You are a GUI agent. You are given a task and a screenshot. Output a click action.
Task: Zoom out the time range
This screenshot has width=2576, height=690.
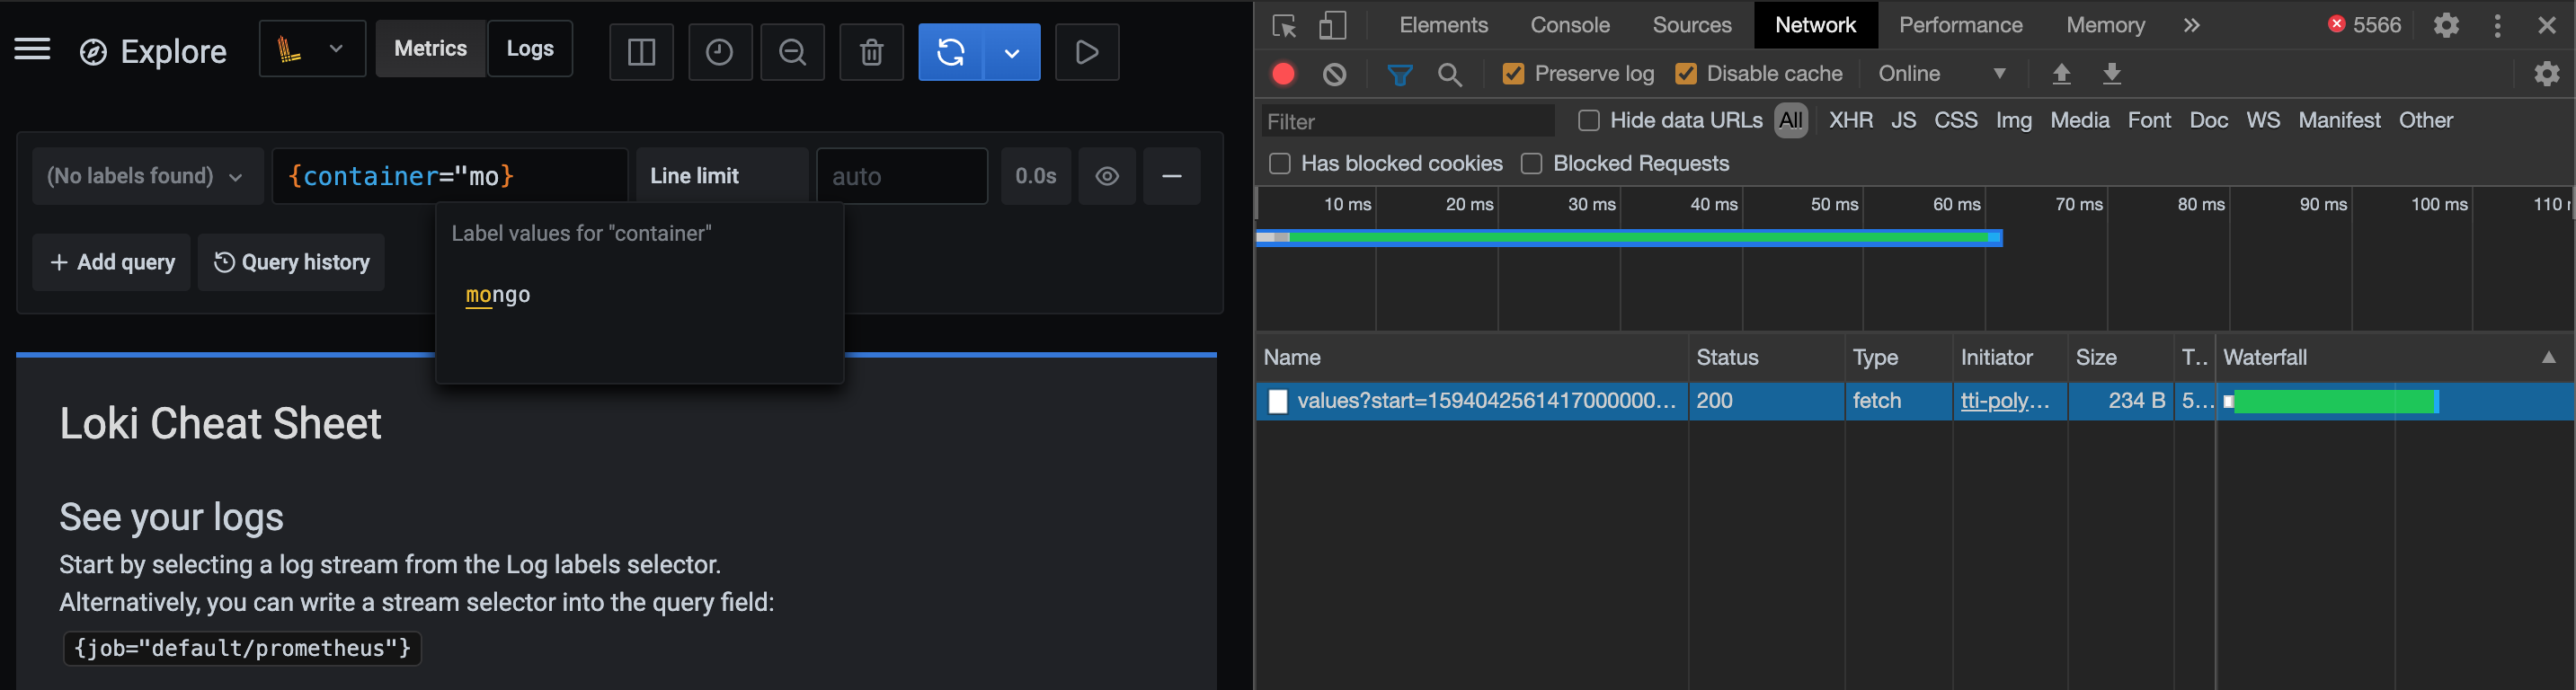(793, 52)
